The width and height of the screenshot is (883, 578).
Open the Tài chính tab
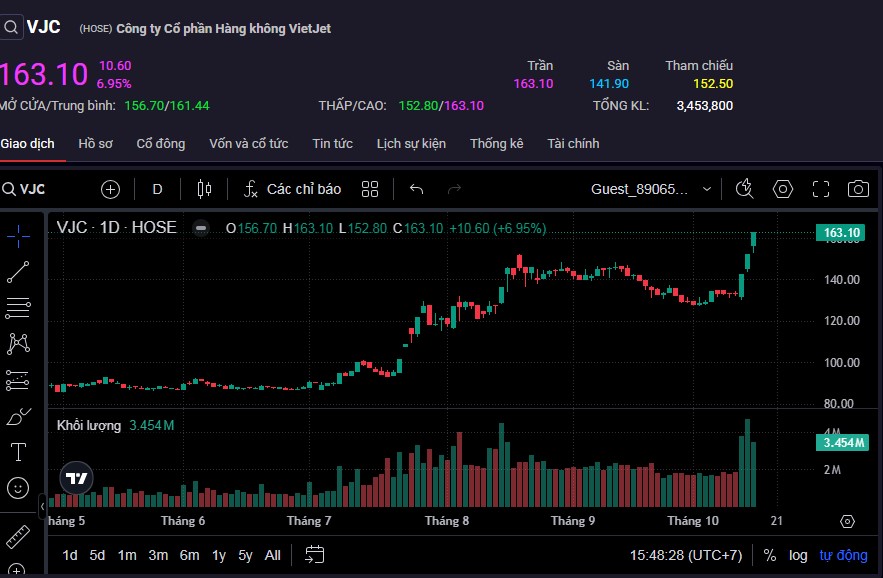click(573, 144)
